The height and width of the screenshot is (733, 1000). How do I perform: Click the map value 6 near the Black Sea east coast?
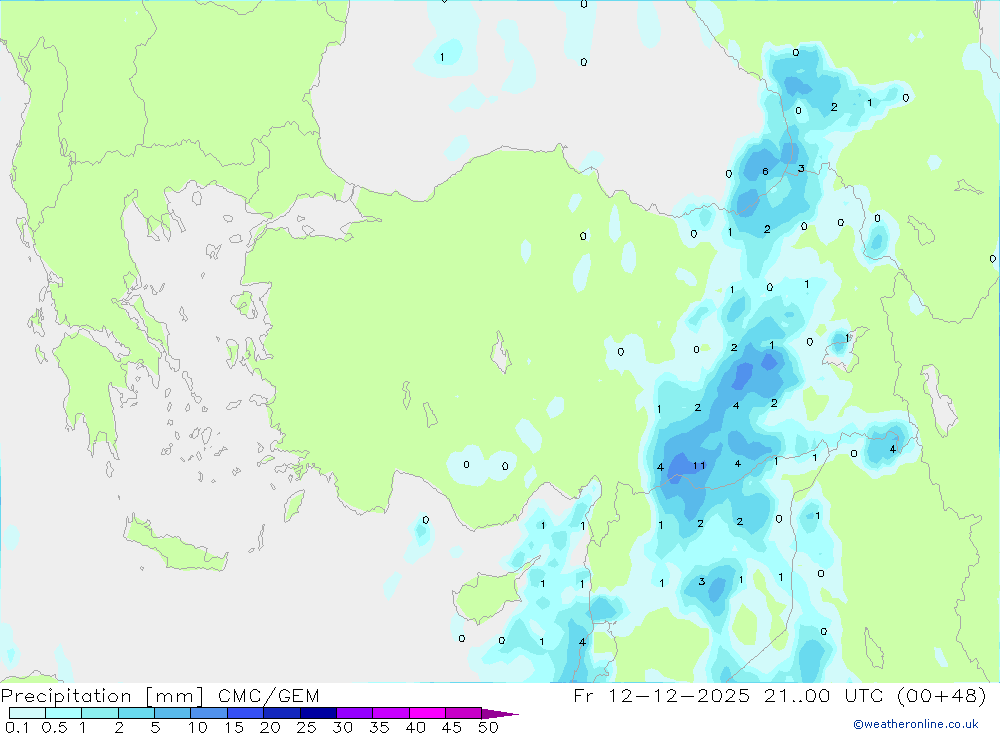(765, 172)
